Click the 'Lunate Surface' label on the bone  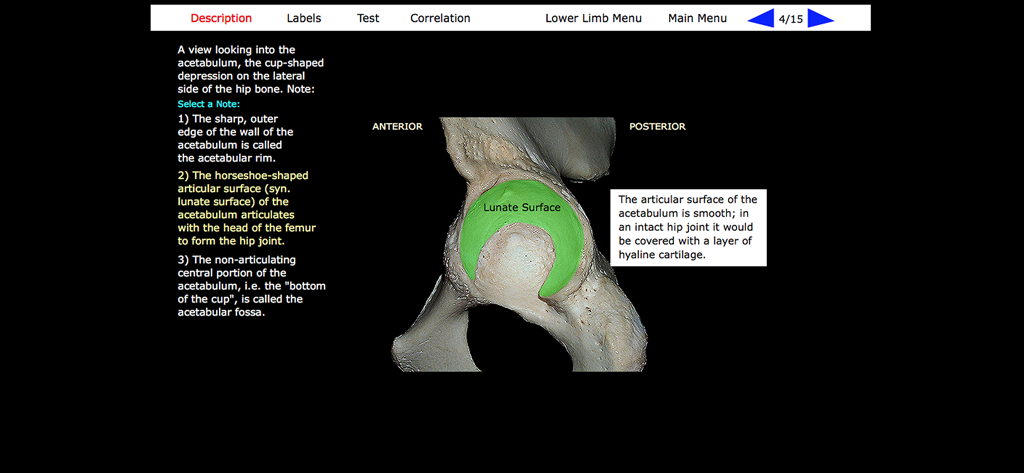click(521, 207)
